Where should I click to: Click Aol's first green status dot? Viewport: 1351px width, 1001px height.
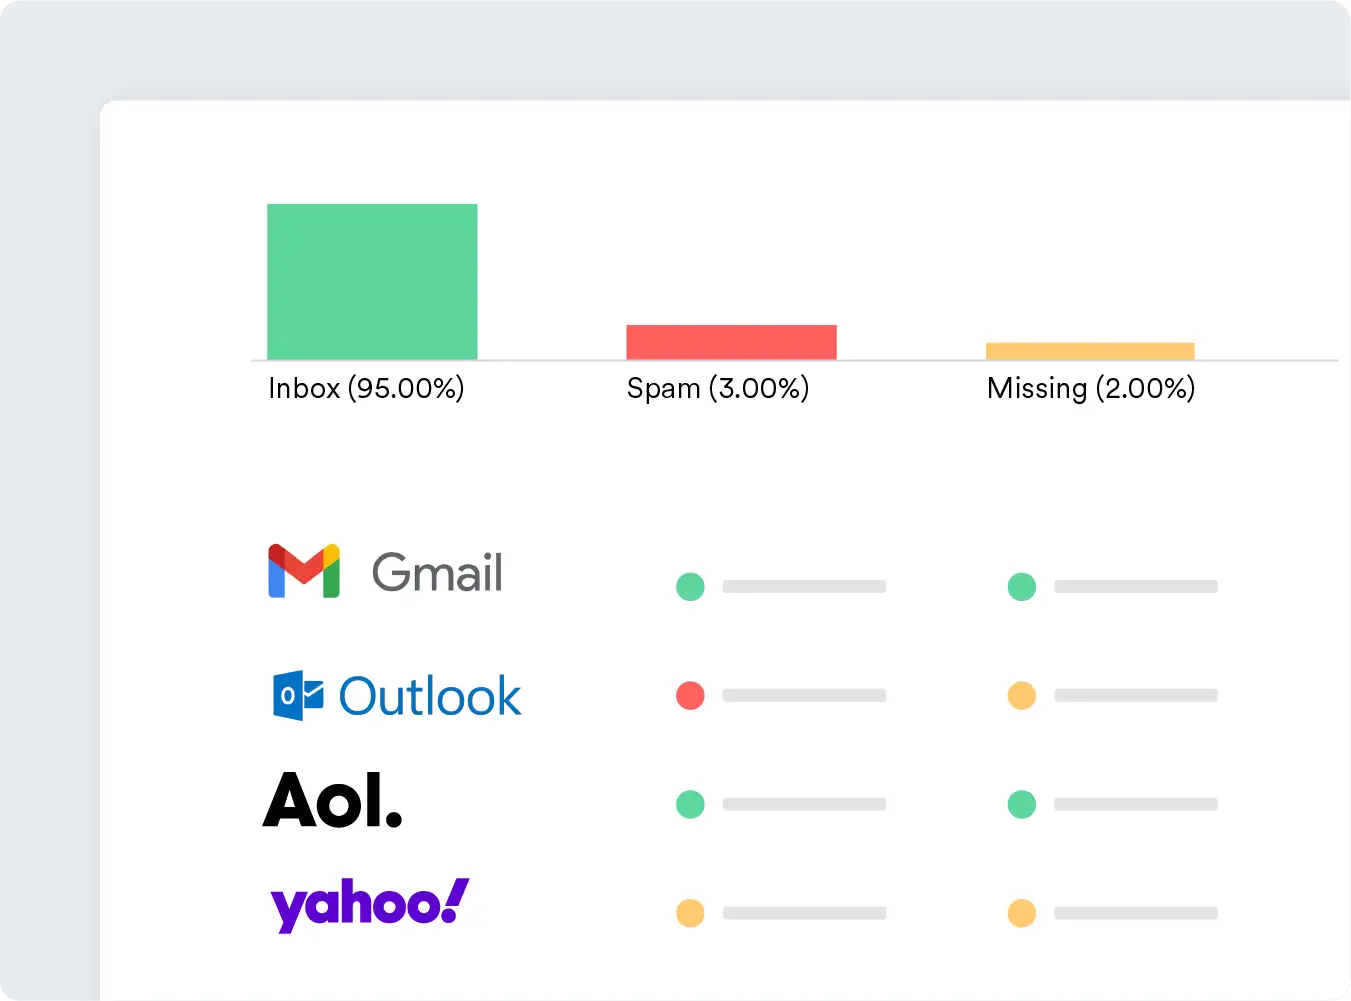[690, 804]
